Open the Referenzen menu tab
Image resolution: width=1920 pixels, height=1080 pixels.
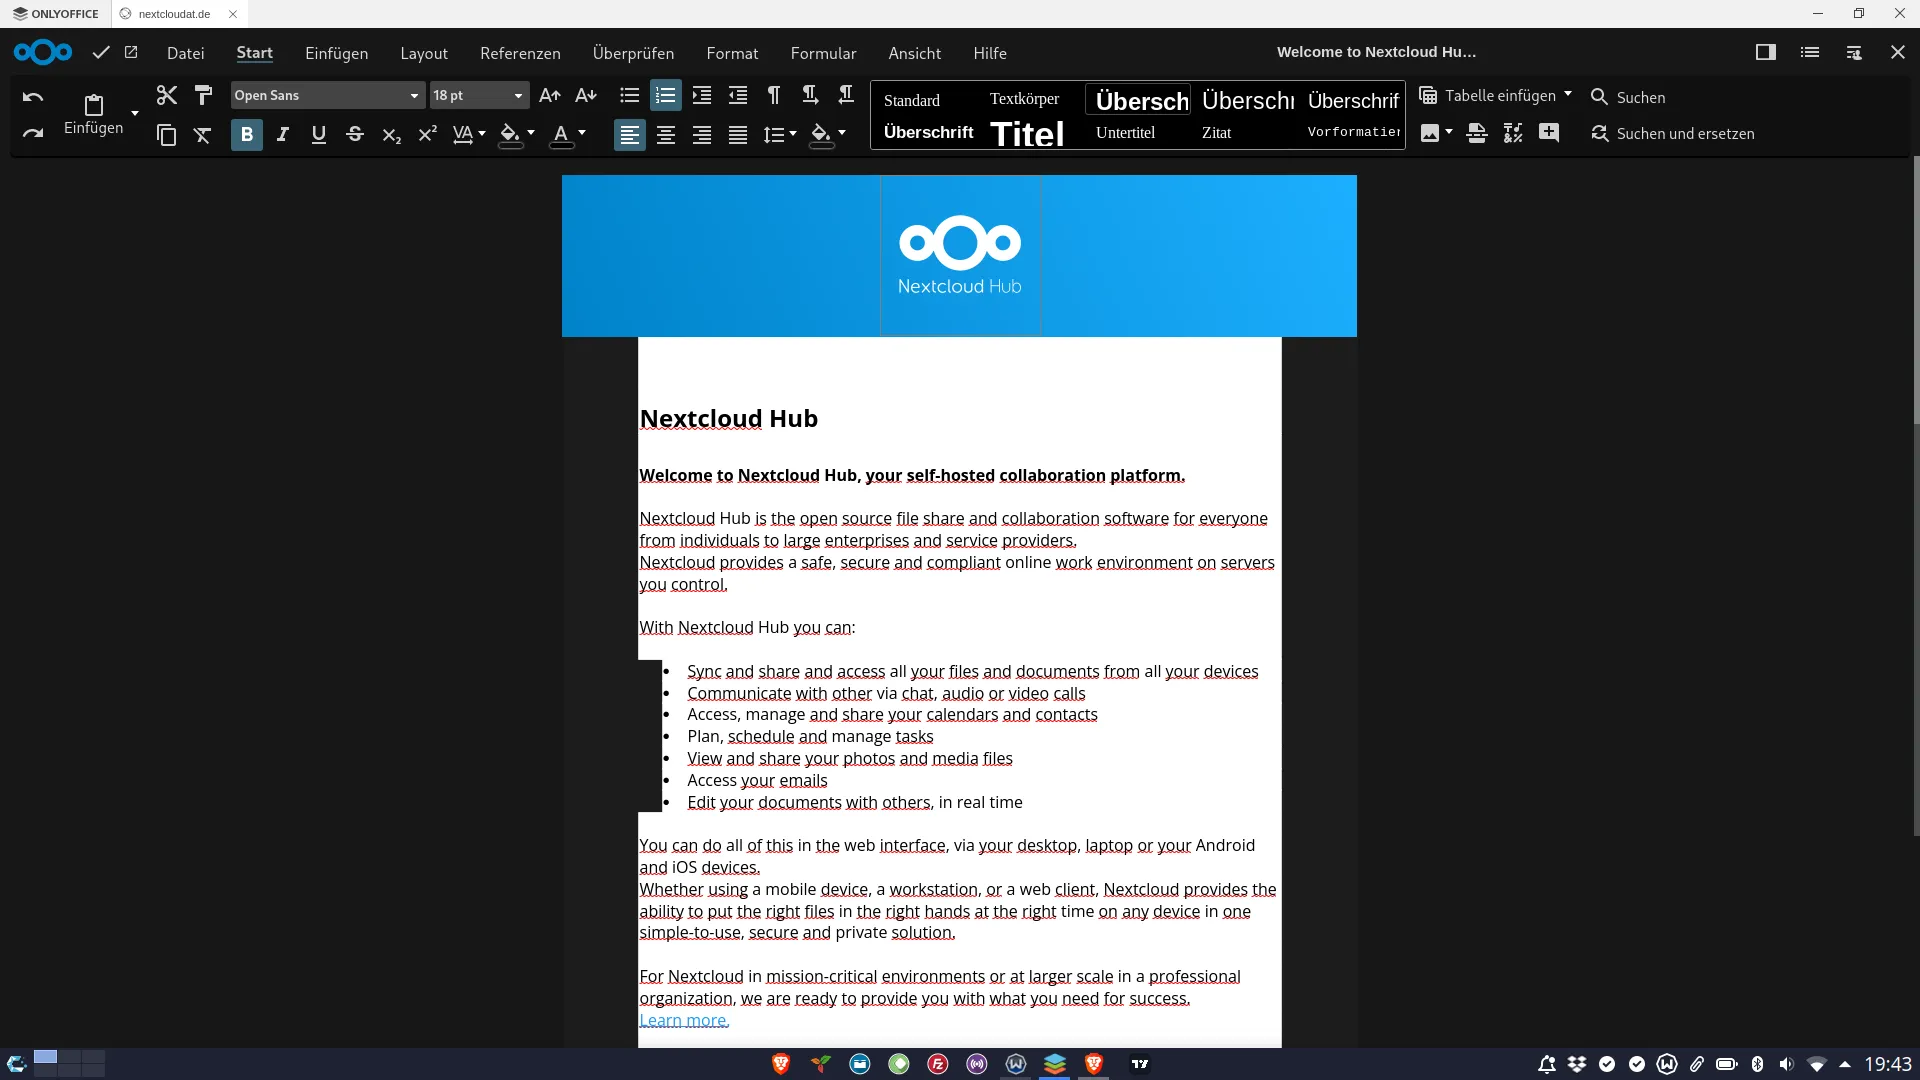tap(520, 53)
